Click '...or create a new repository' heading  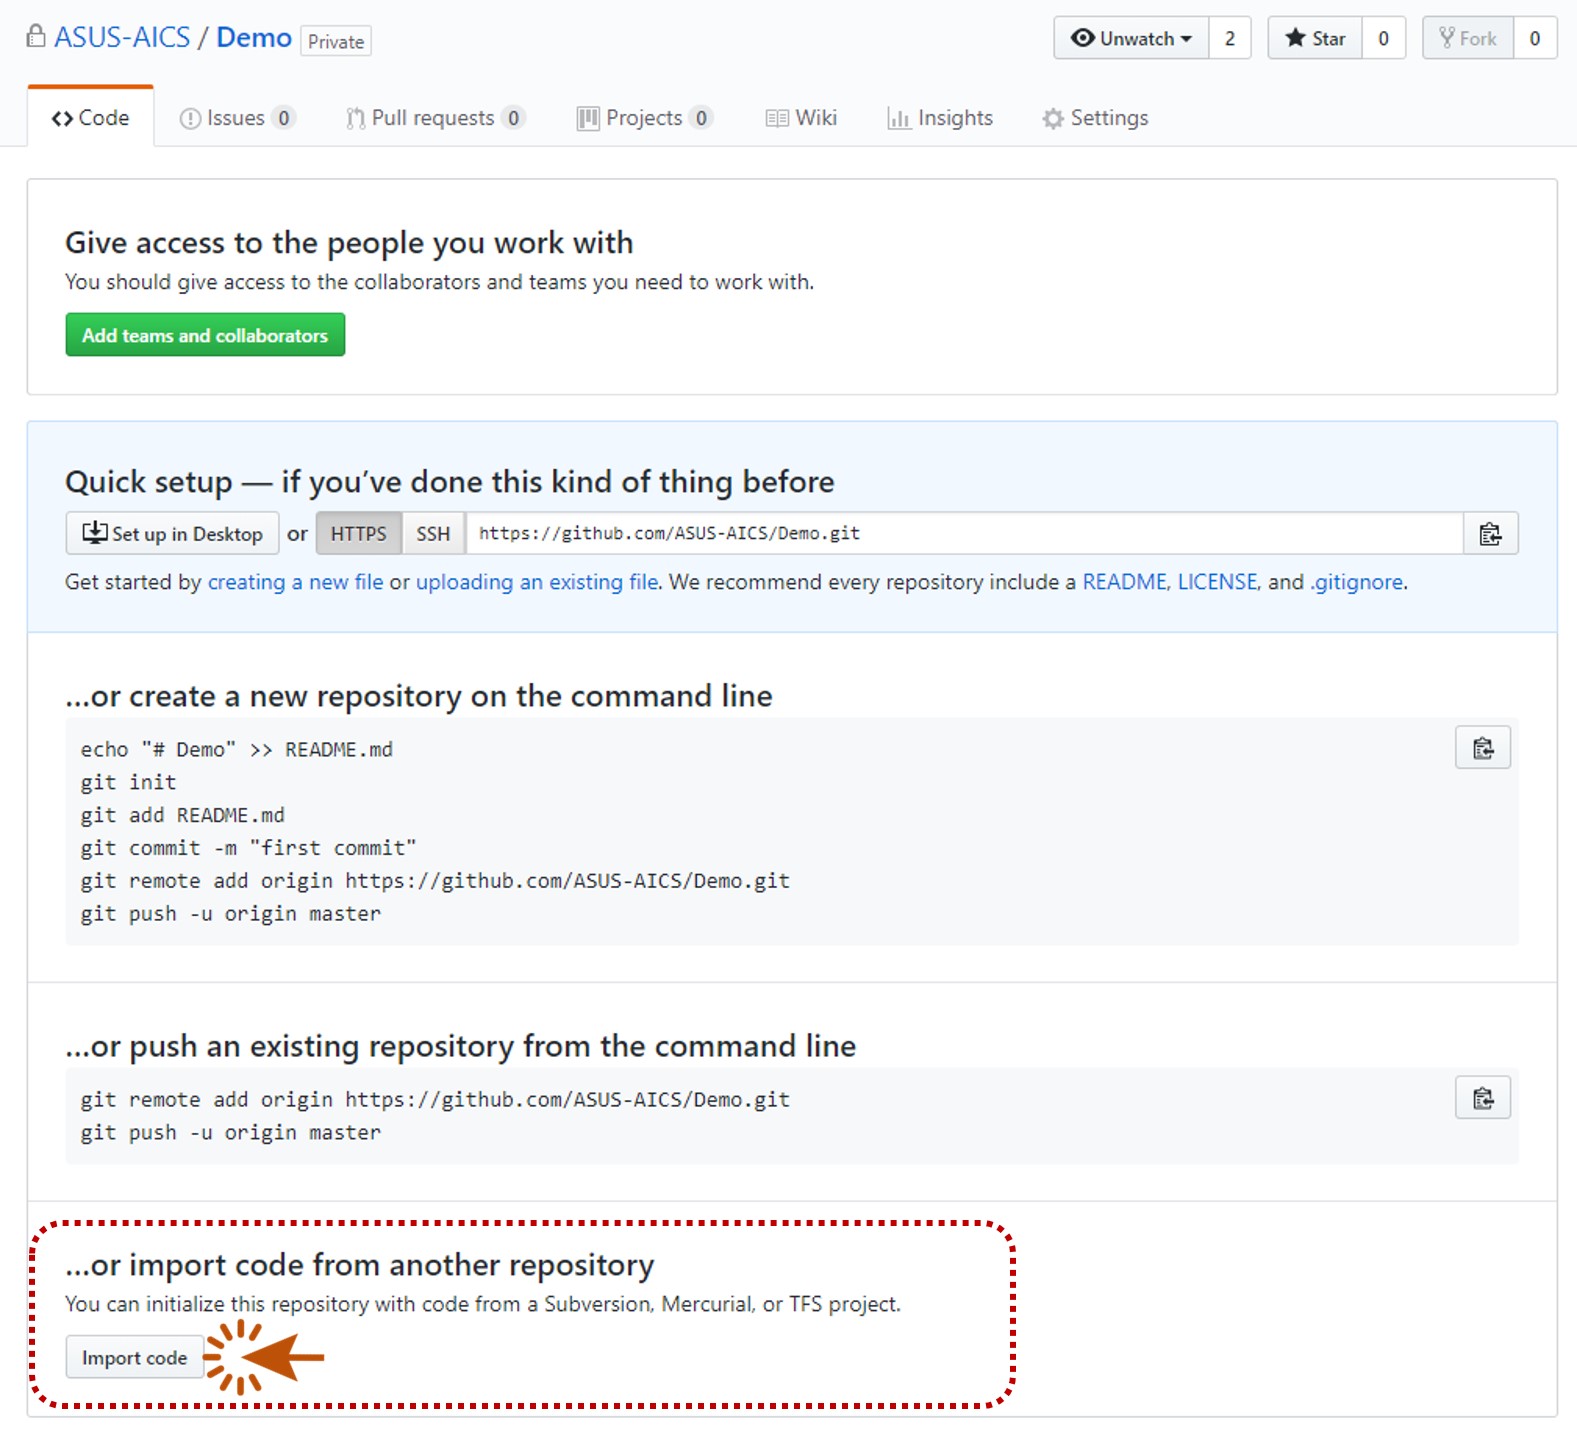click(419, 696)
